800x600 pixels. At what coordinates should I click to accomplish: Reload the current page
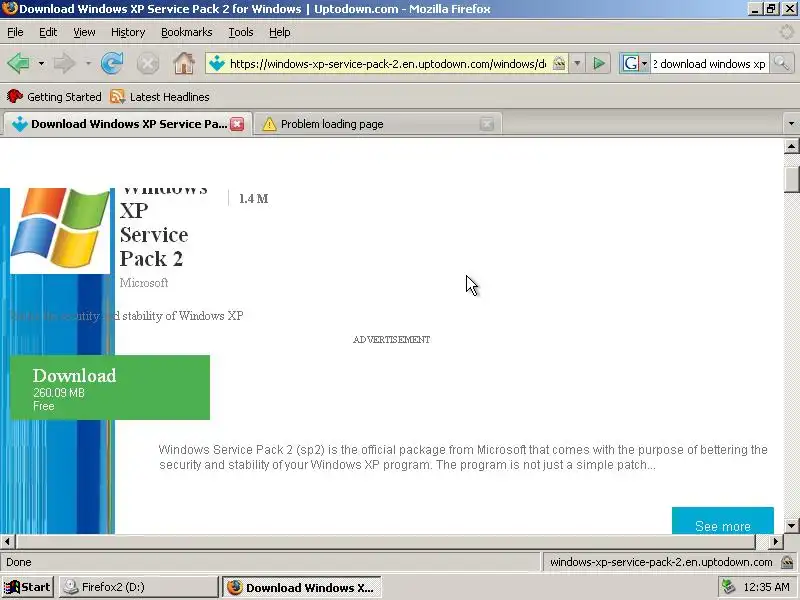pos(112,64)
